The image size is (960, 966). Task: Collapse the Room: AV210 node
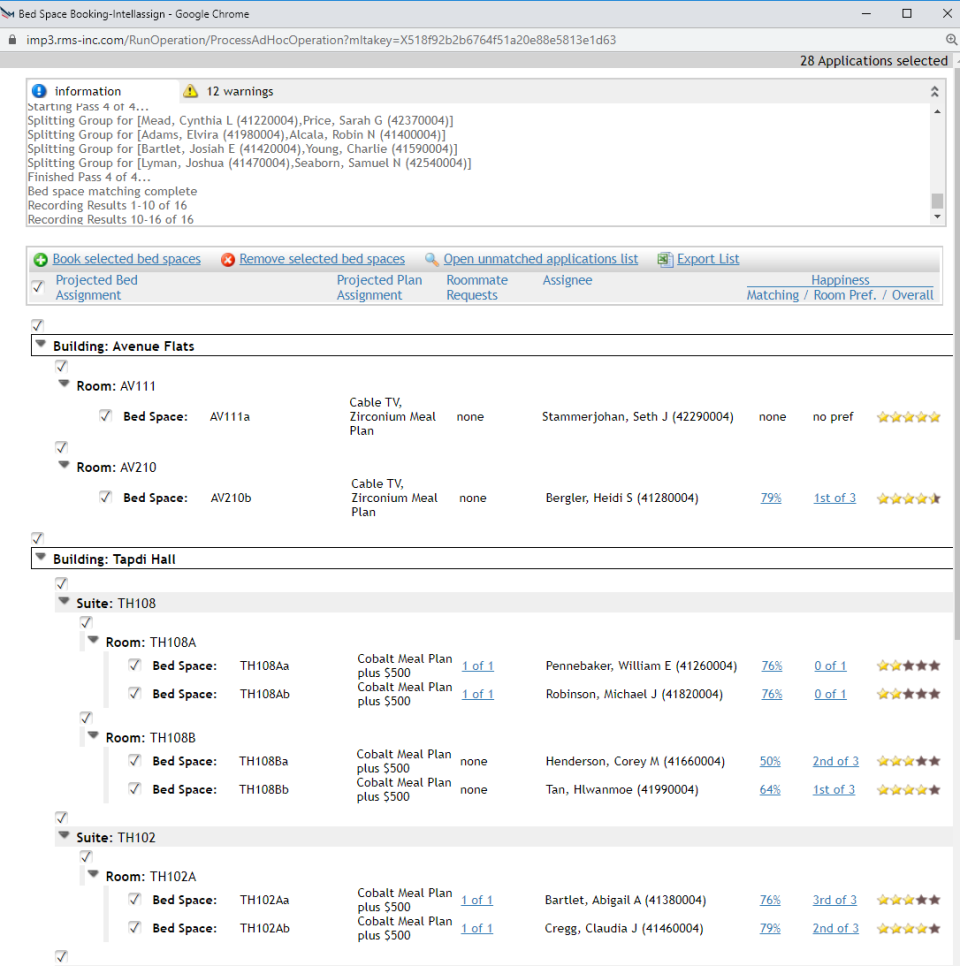[63, 465]
